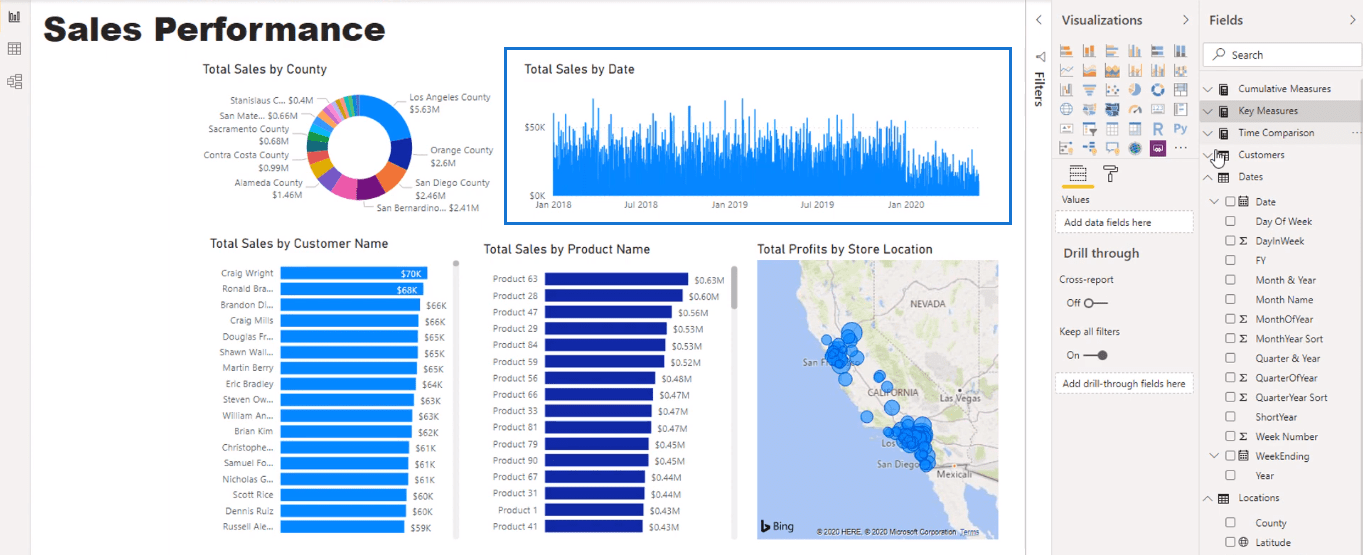Select the Stacked area chart visual
Viewport: 1363px width, 555px height.
1112,70
